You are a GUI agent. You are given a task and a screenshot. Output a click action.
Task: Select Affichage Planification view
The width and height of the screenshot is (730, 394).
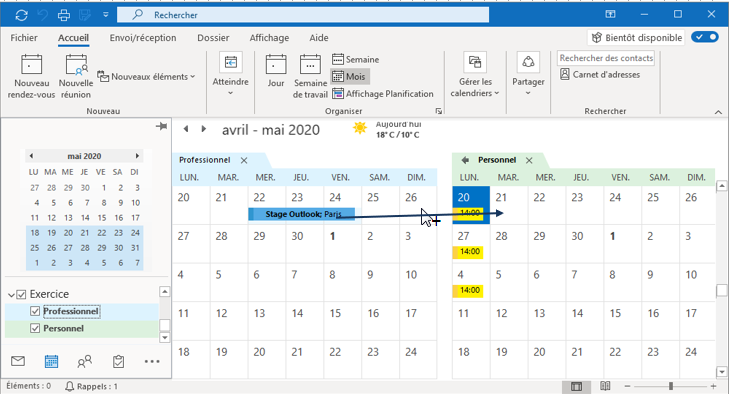click(x=383, y=94)
